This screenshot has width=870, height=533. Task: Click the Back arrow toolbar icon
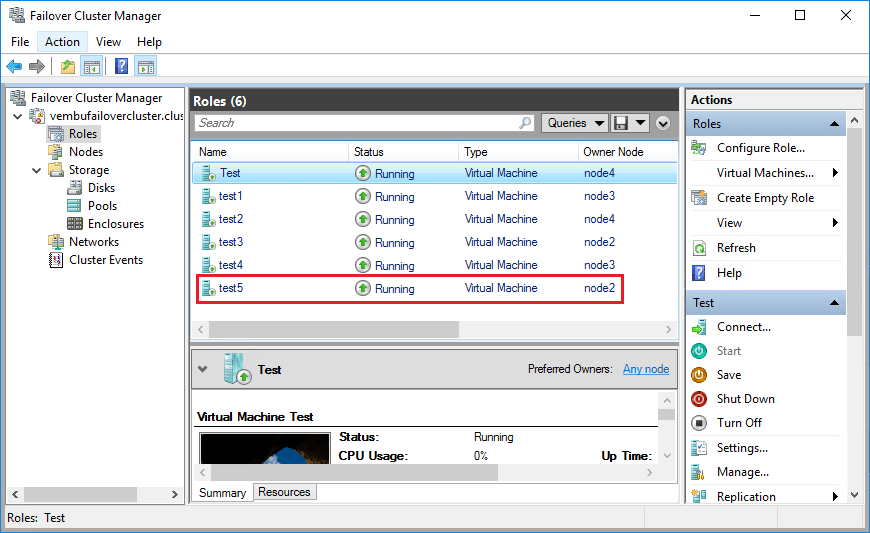[14, 67]
